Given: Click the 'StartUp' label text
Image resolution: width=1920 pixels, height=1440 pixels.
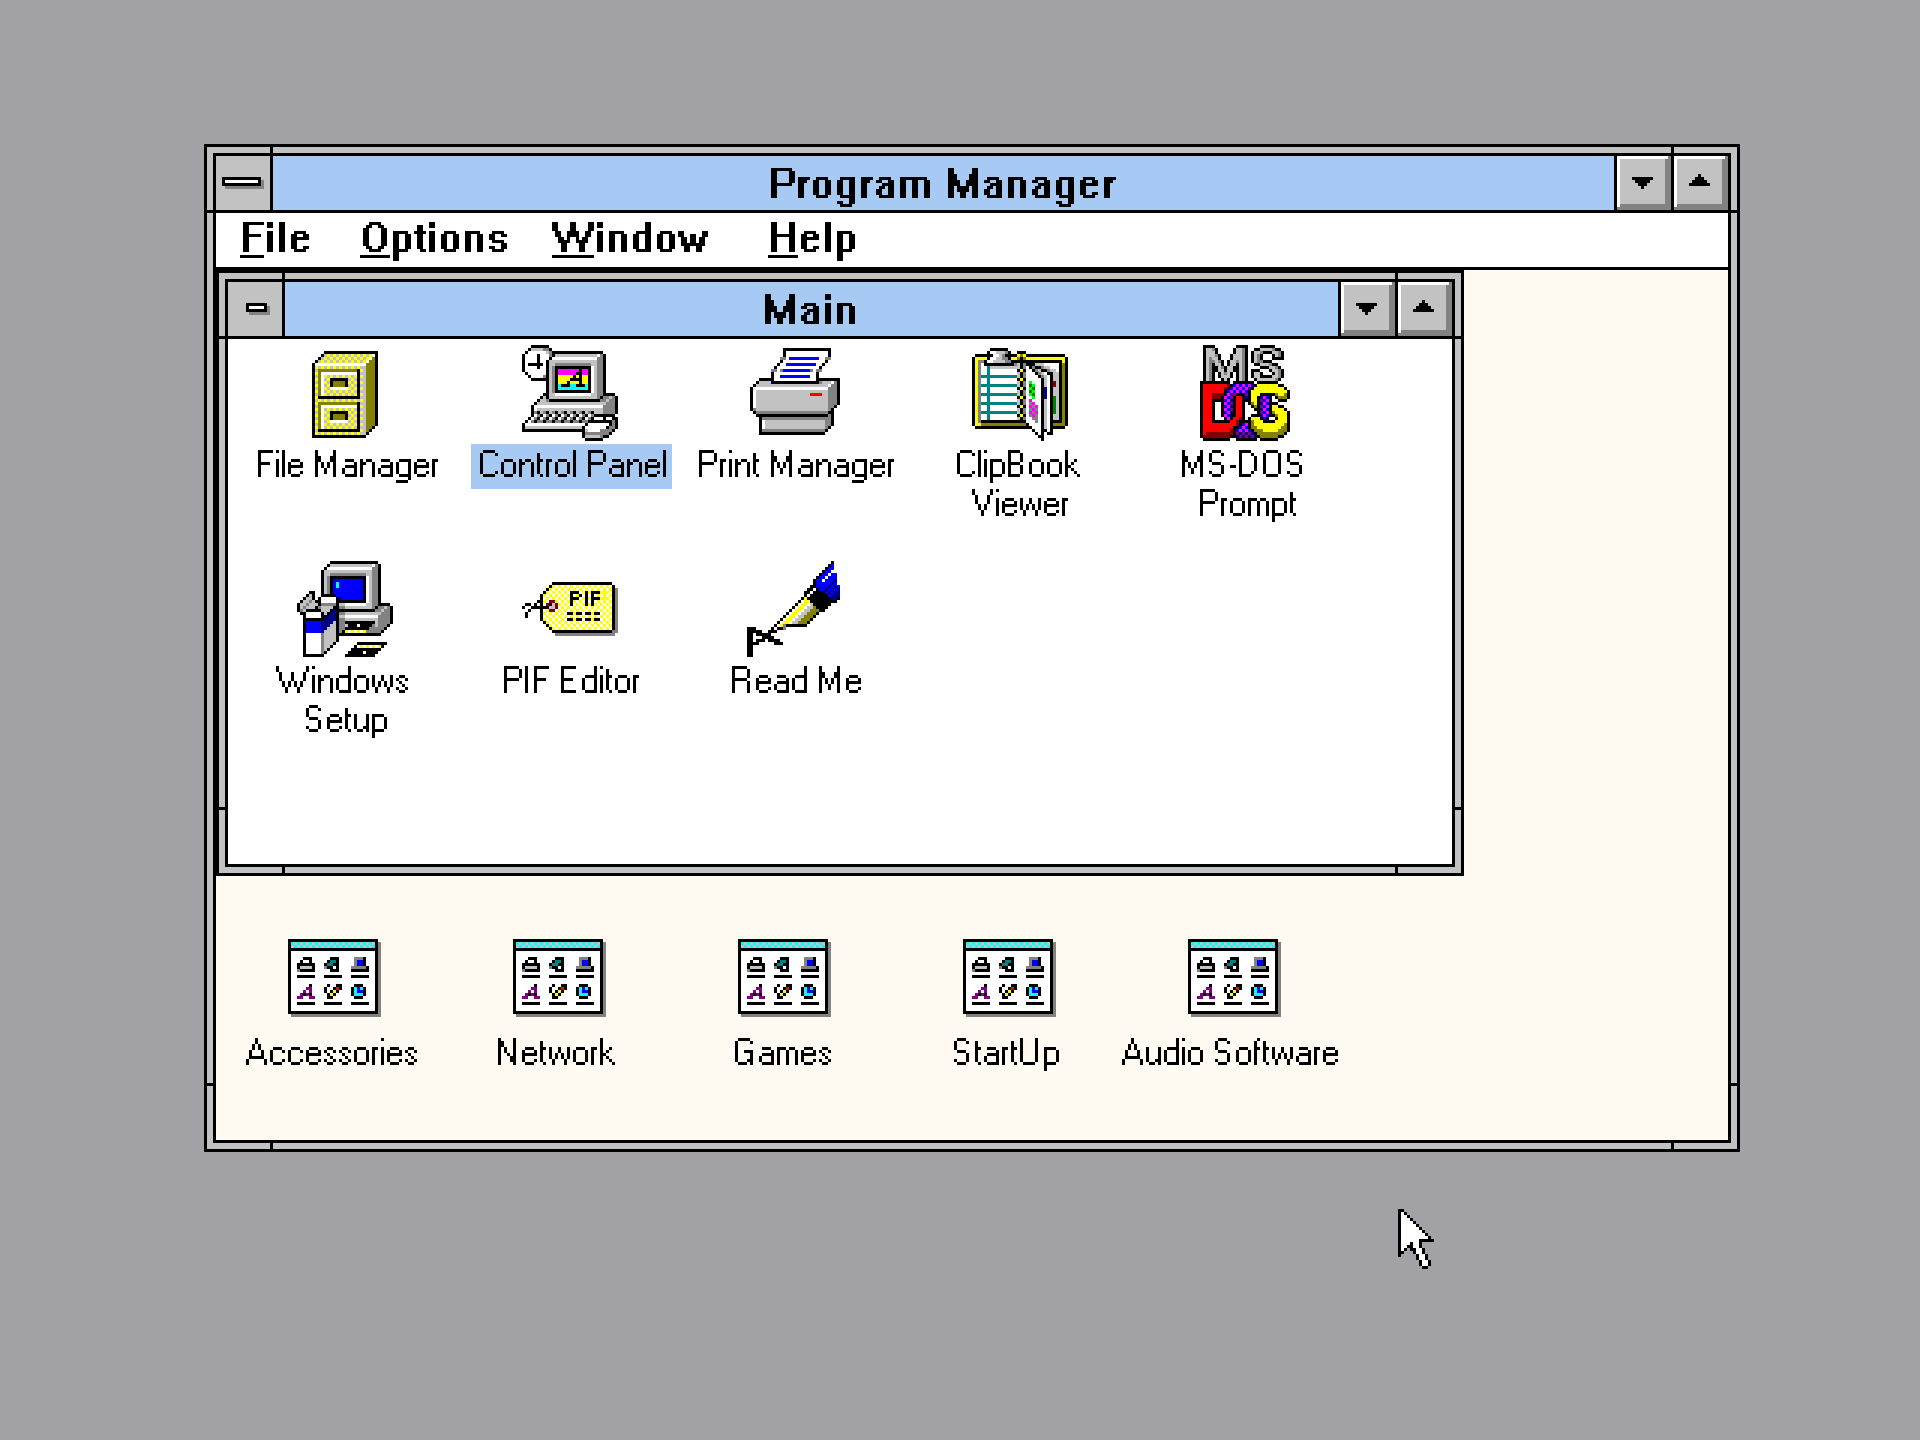Looking at the screenshot, I should pos(1006,1053).
